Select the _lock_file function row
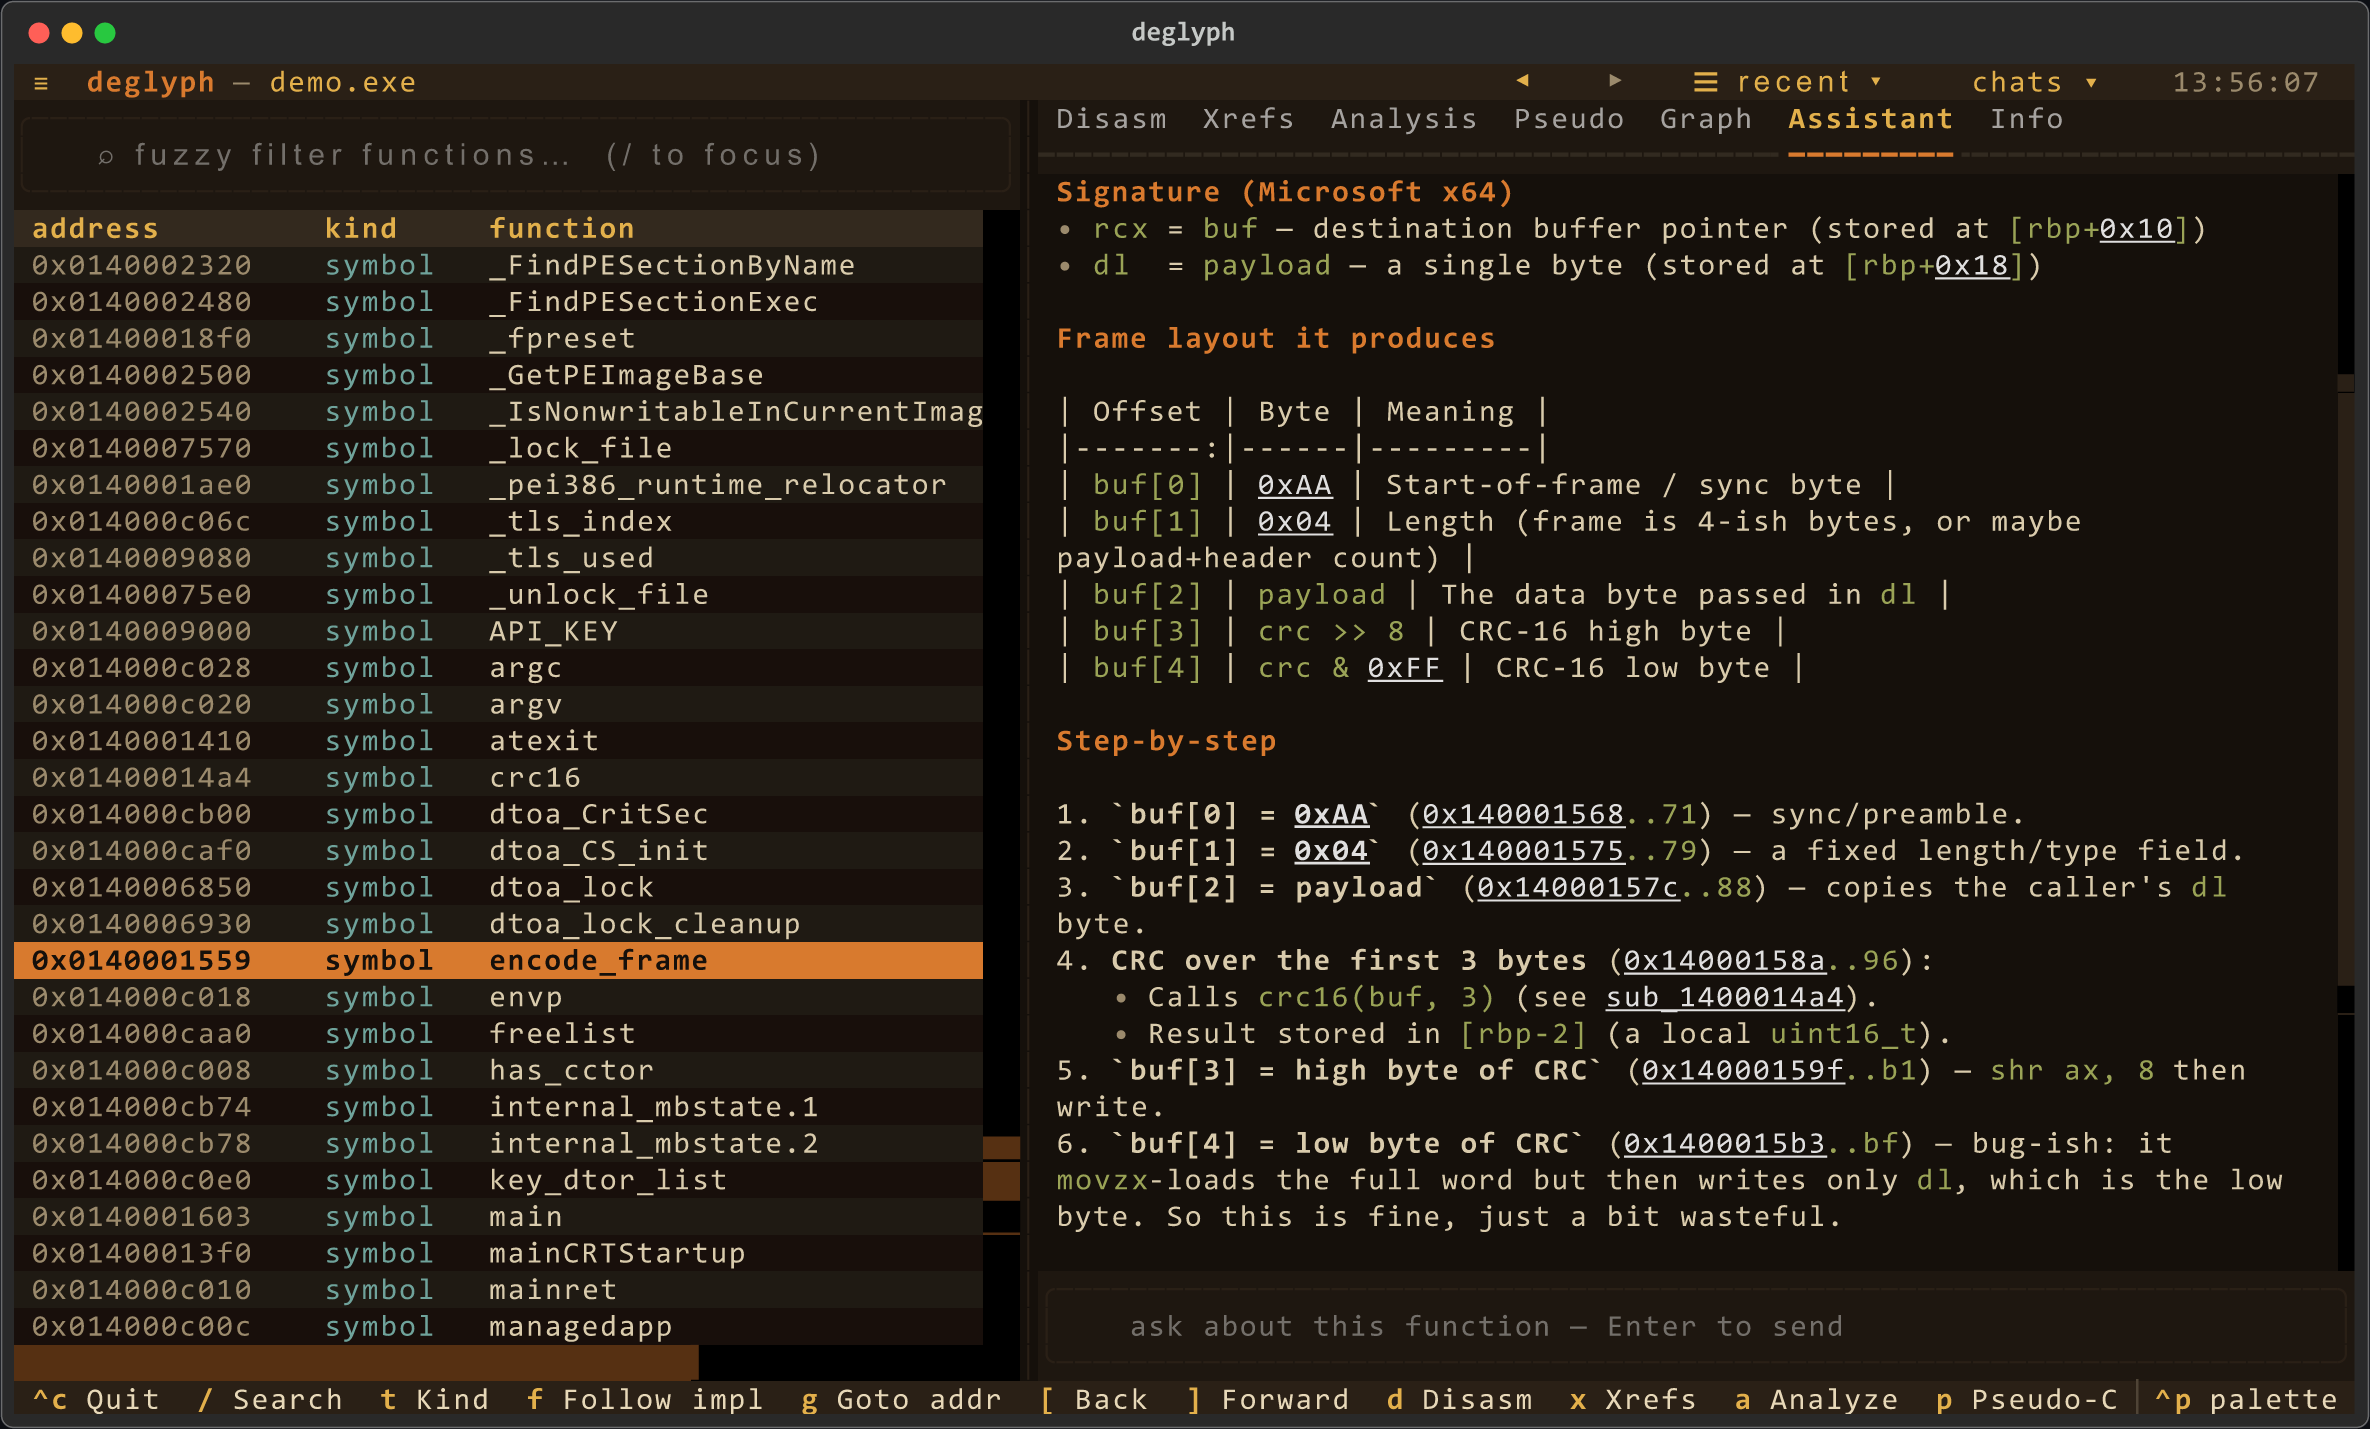The width and height of the screenshot is (2370, 1429). click(x=498, y=448)
